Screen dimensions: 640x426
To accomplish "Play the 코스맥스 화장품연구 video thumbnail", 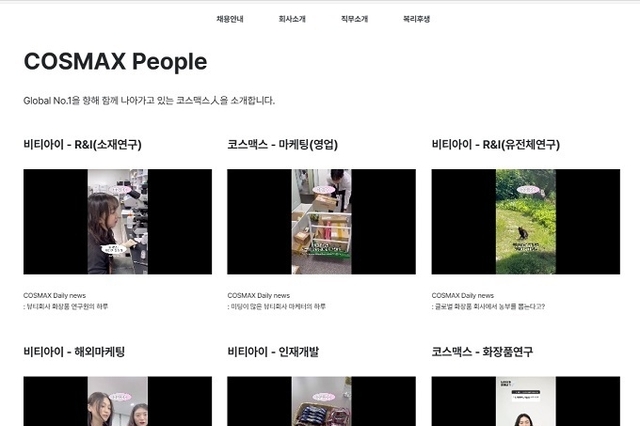I will point(526,401).
